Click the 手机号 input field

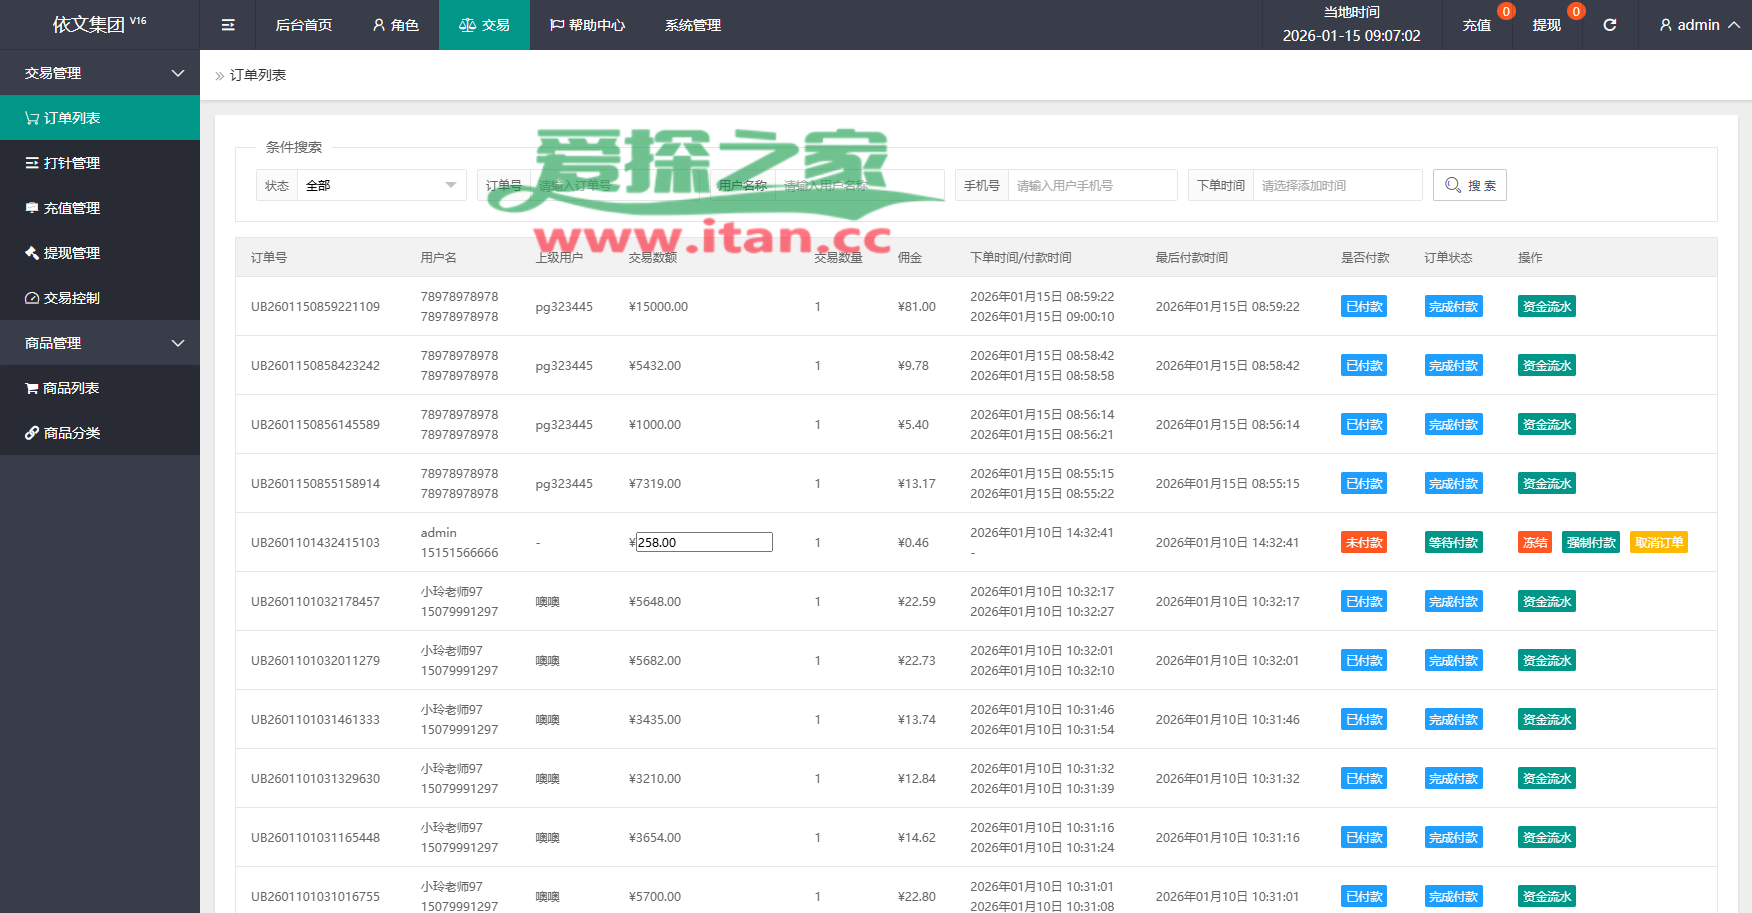click(x=1091, y=185)
